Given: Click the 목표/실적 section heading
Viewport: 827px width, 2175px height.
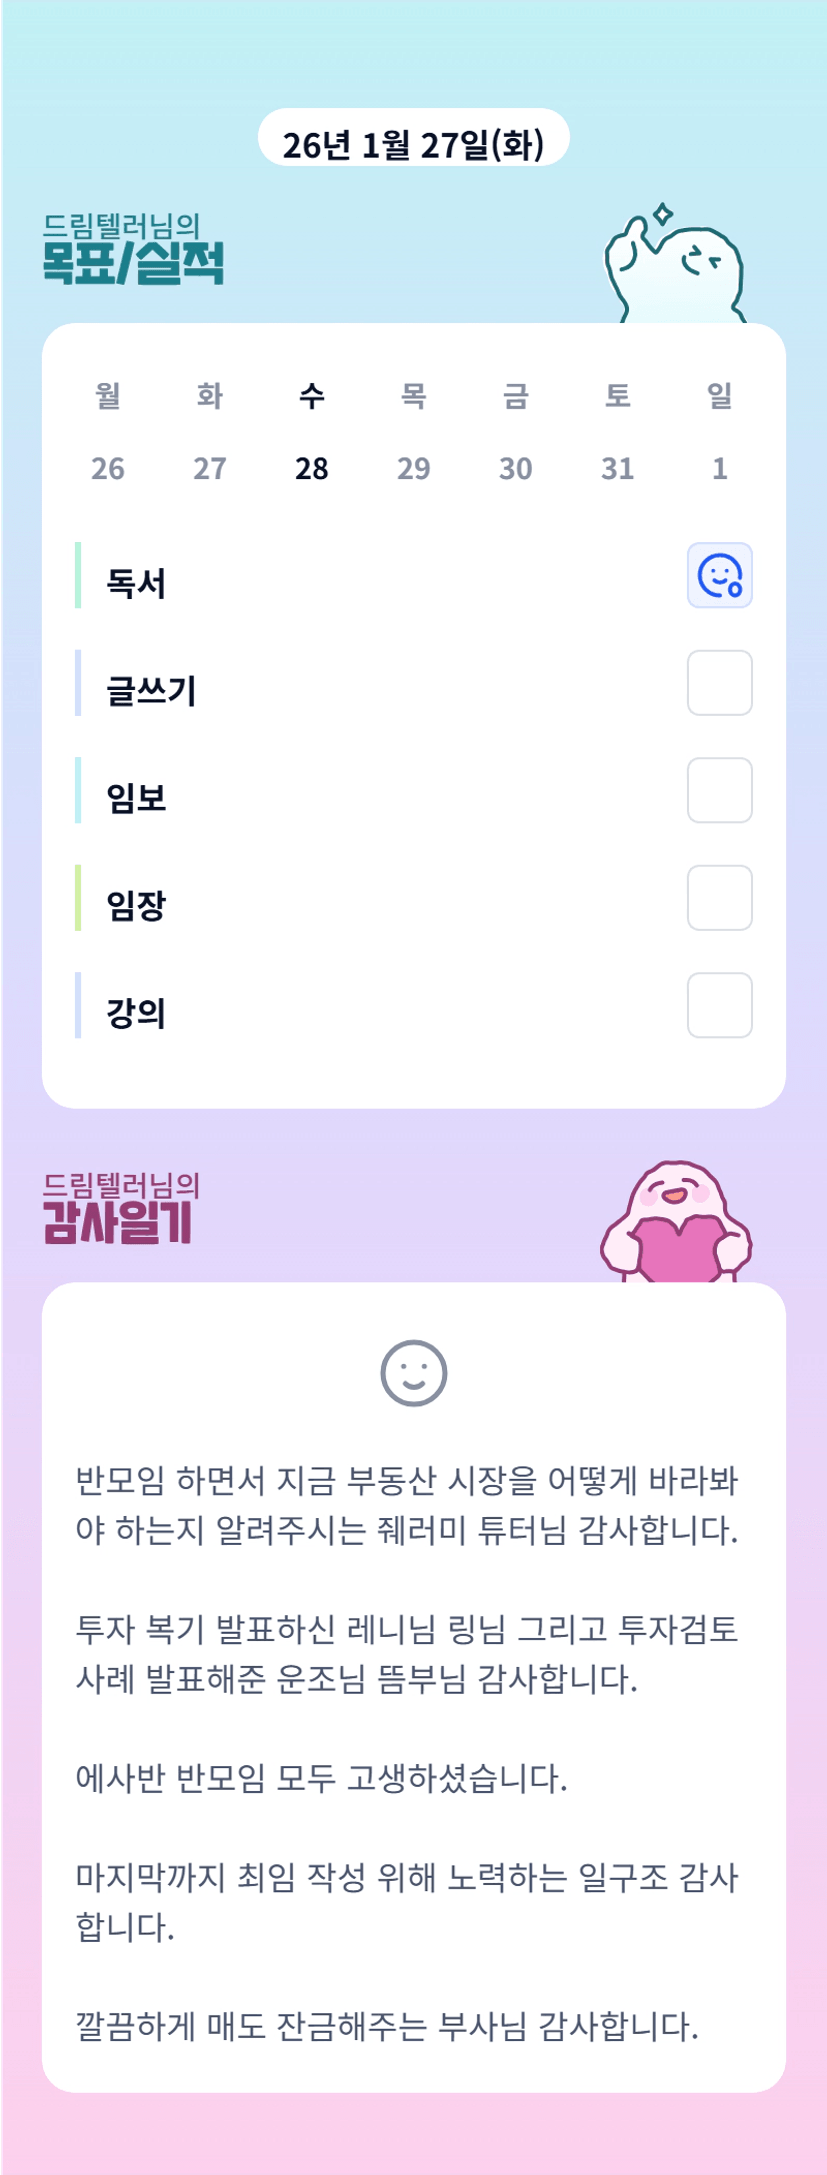Looking at the screenshot, I should point(132,262).
